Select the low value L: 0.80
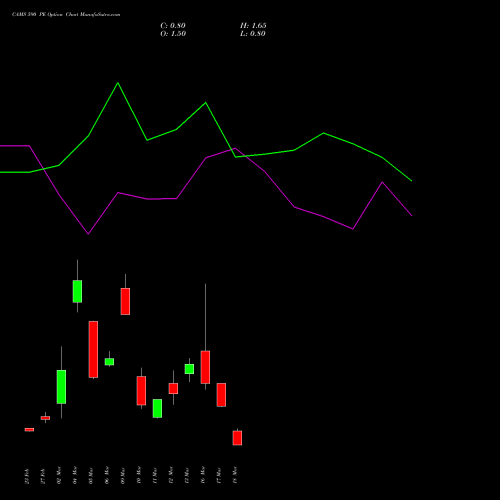The height and width of the screenshot is (500, 500). pyautogui.click(x=253, y=34)
